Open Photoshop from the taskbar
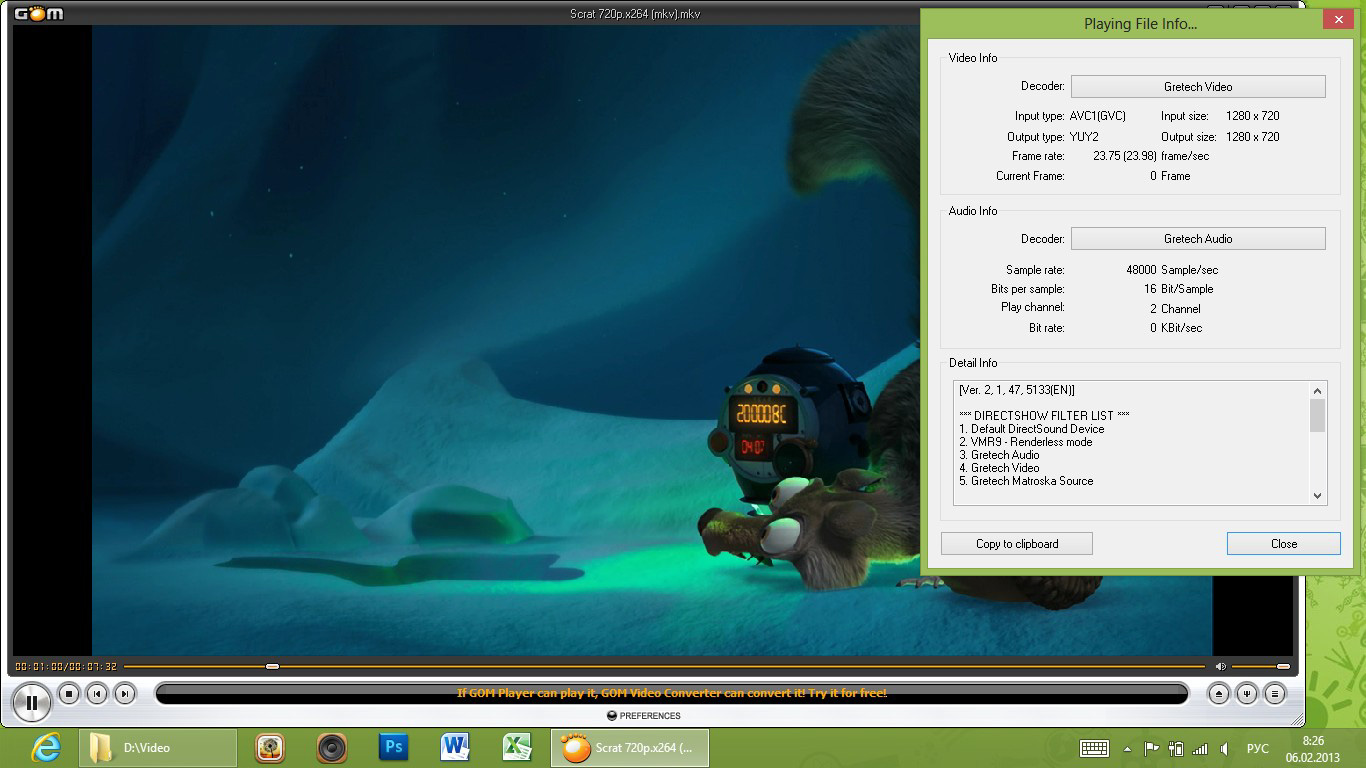Image resolution: width=1366 pixels, height=768 pixels. click(393, 747)
